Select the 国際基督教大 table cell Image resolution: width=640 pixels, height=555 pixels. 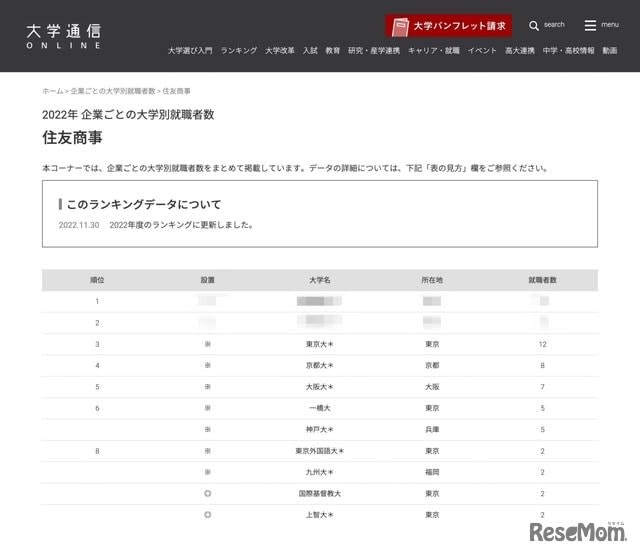click(x=320, y=493)
